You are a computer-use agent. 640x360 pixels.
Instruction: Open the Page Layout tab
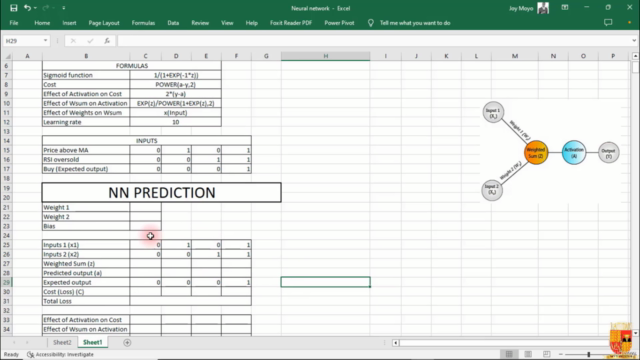point(104,23)
